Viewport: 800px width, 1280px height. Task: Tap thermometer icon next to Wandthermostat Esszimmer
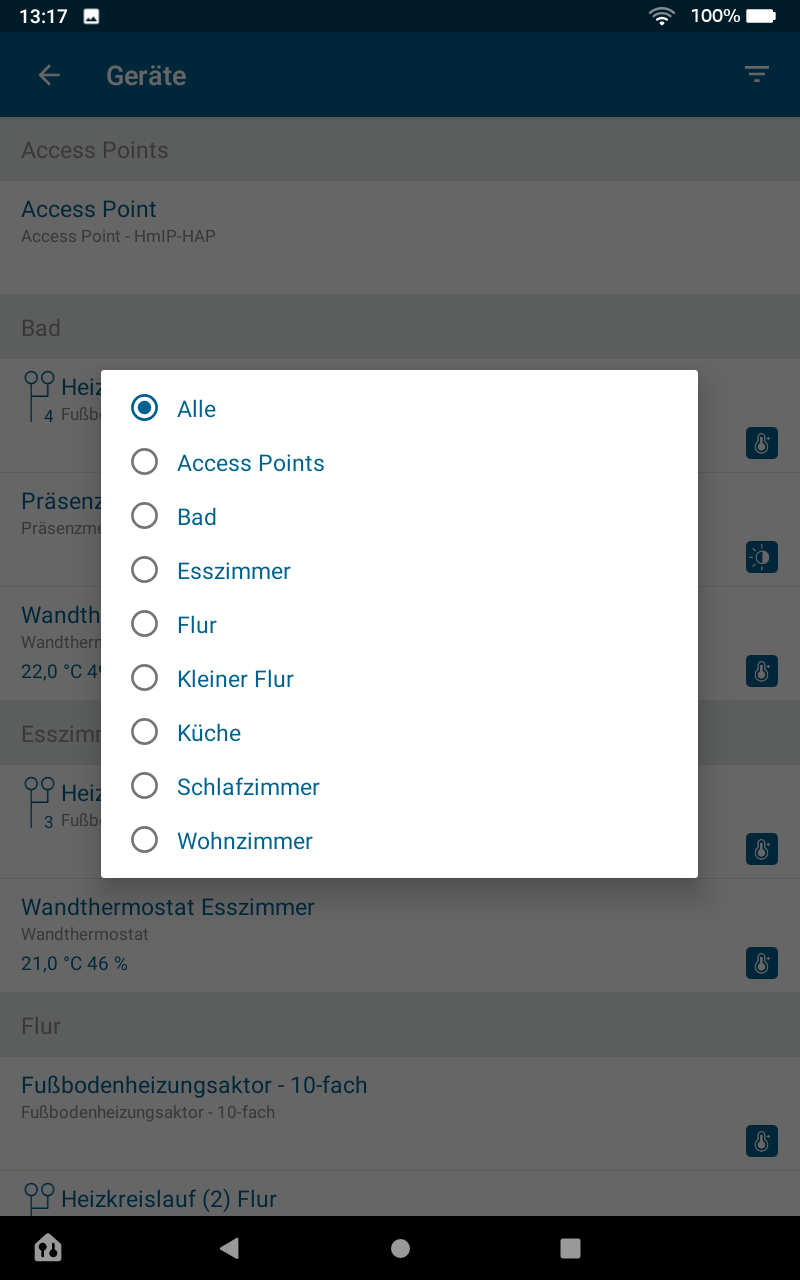762,963
